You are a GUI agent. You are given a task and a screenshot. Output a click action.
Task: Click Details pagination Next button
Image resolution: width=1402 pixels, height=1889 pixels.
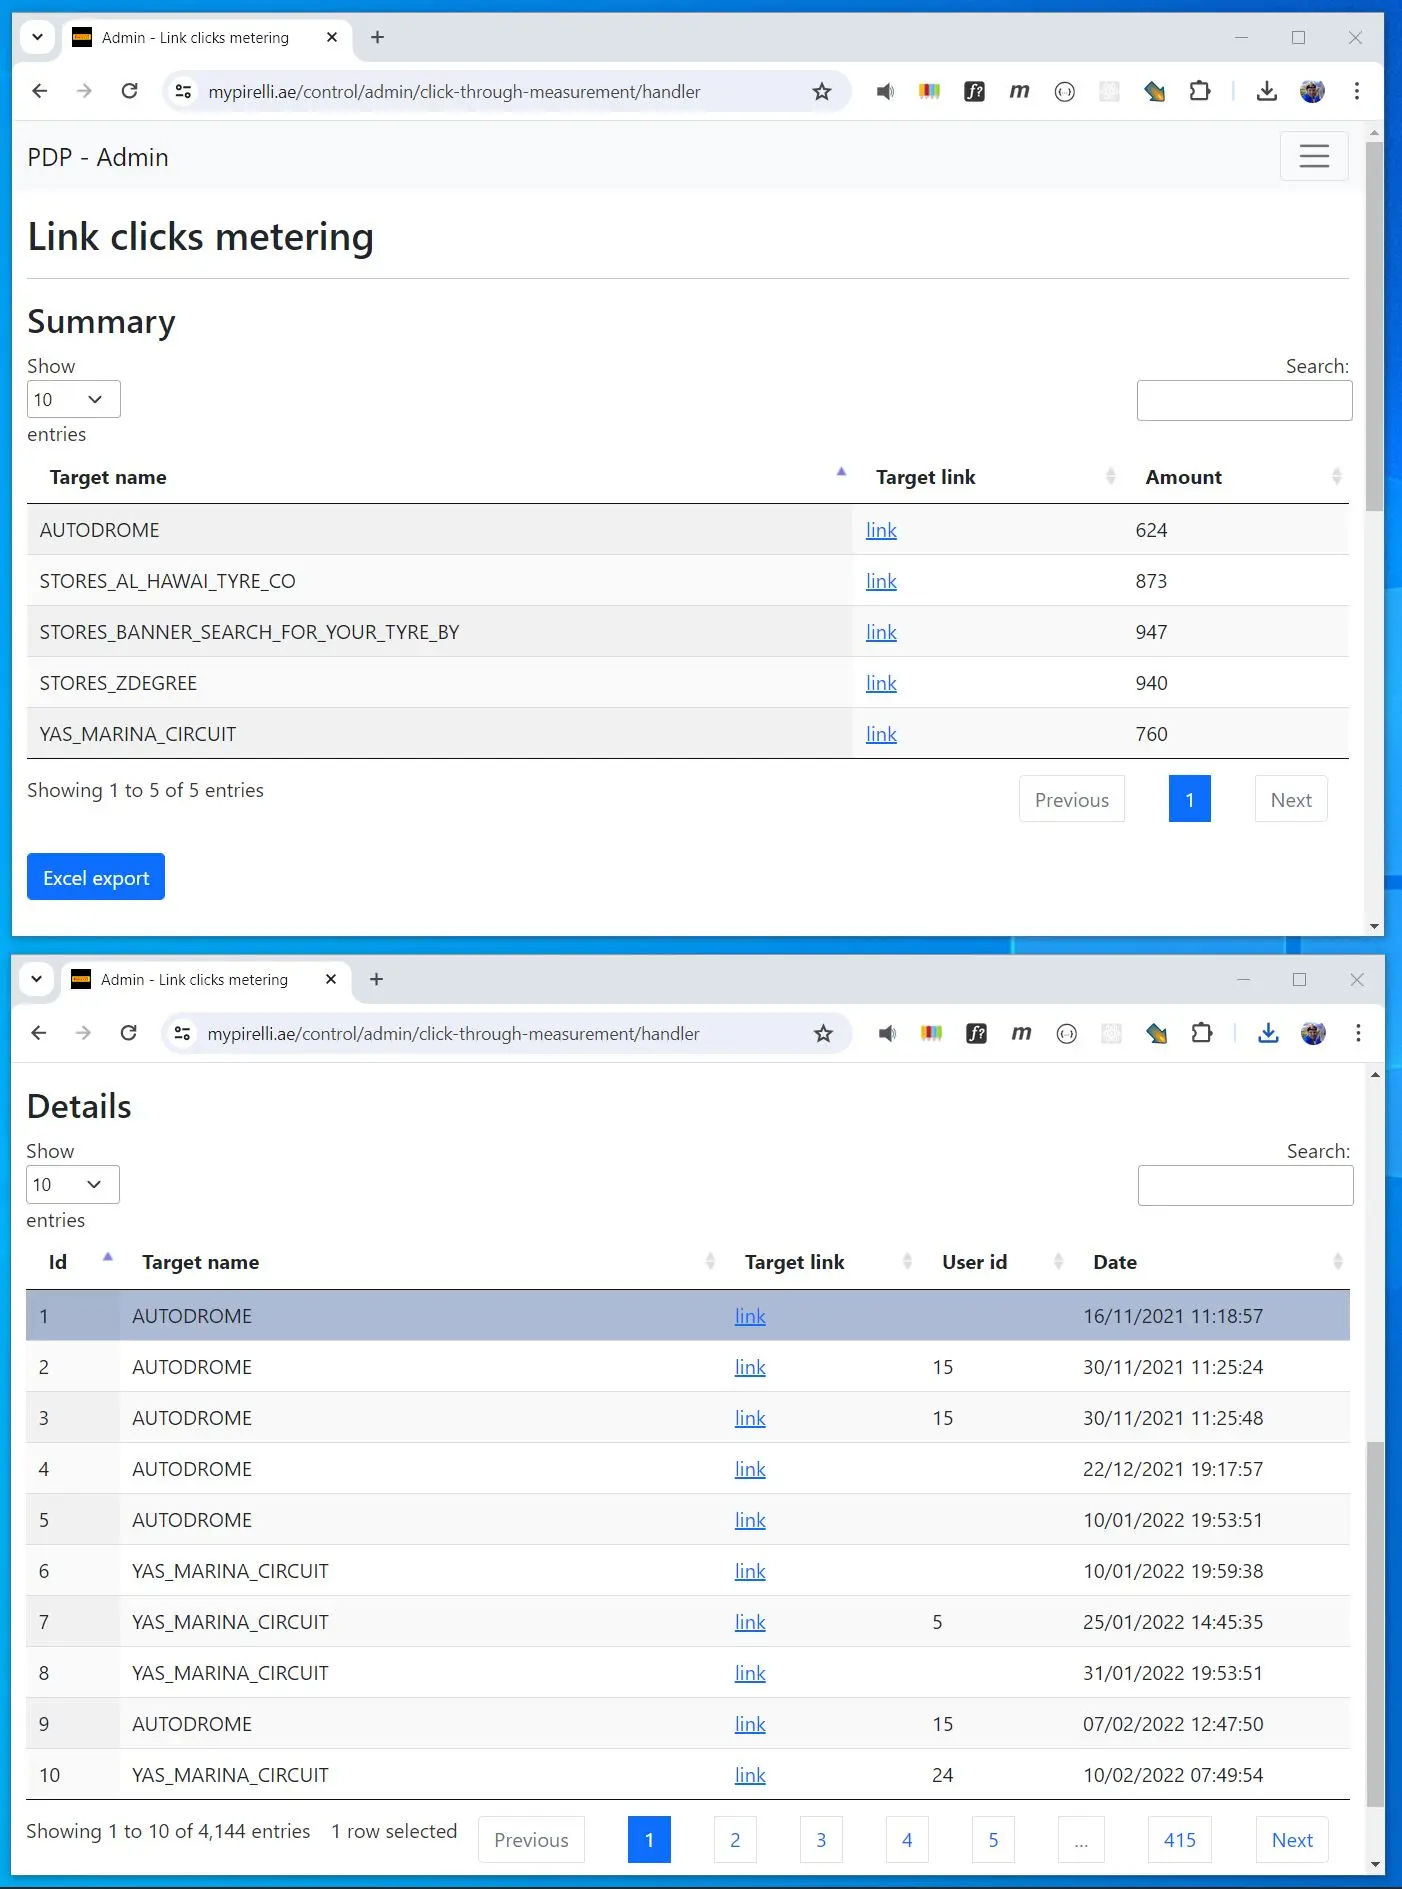1292,1840
